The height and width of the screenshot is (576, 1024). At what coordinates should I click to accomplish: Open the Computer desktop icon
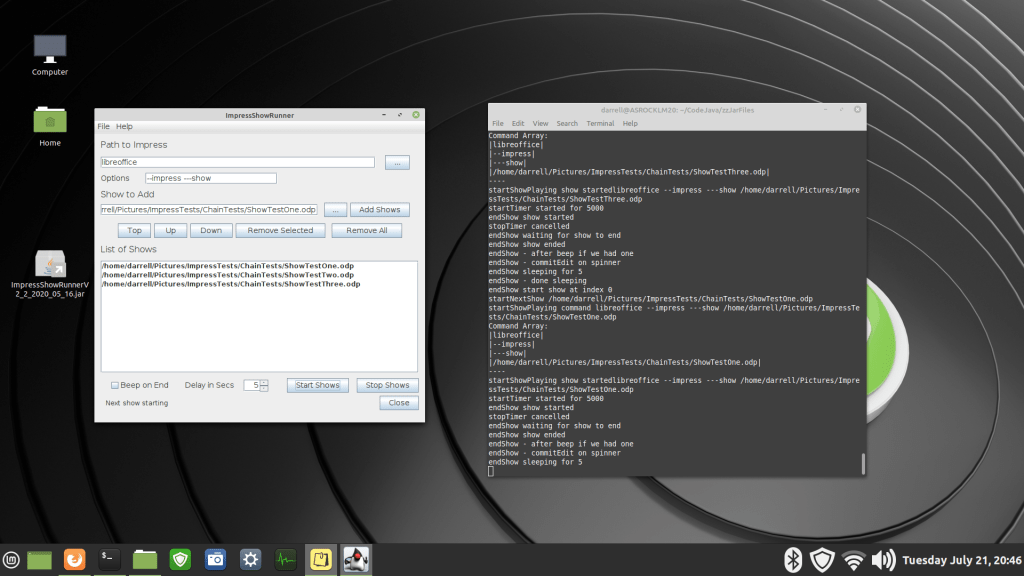click(50, 48)
